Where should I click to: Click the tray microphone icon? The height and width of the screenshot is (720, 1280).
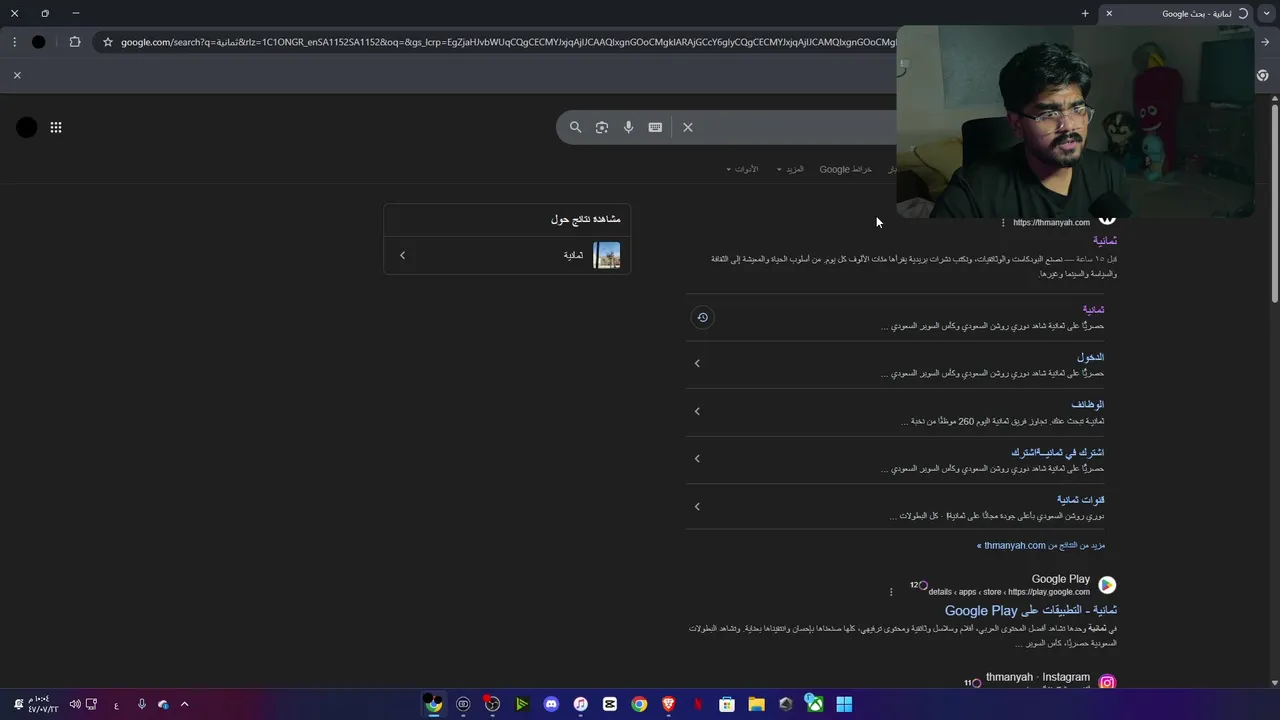[x=141, y=704]
